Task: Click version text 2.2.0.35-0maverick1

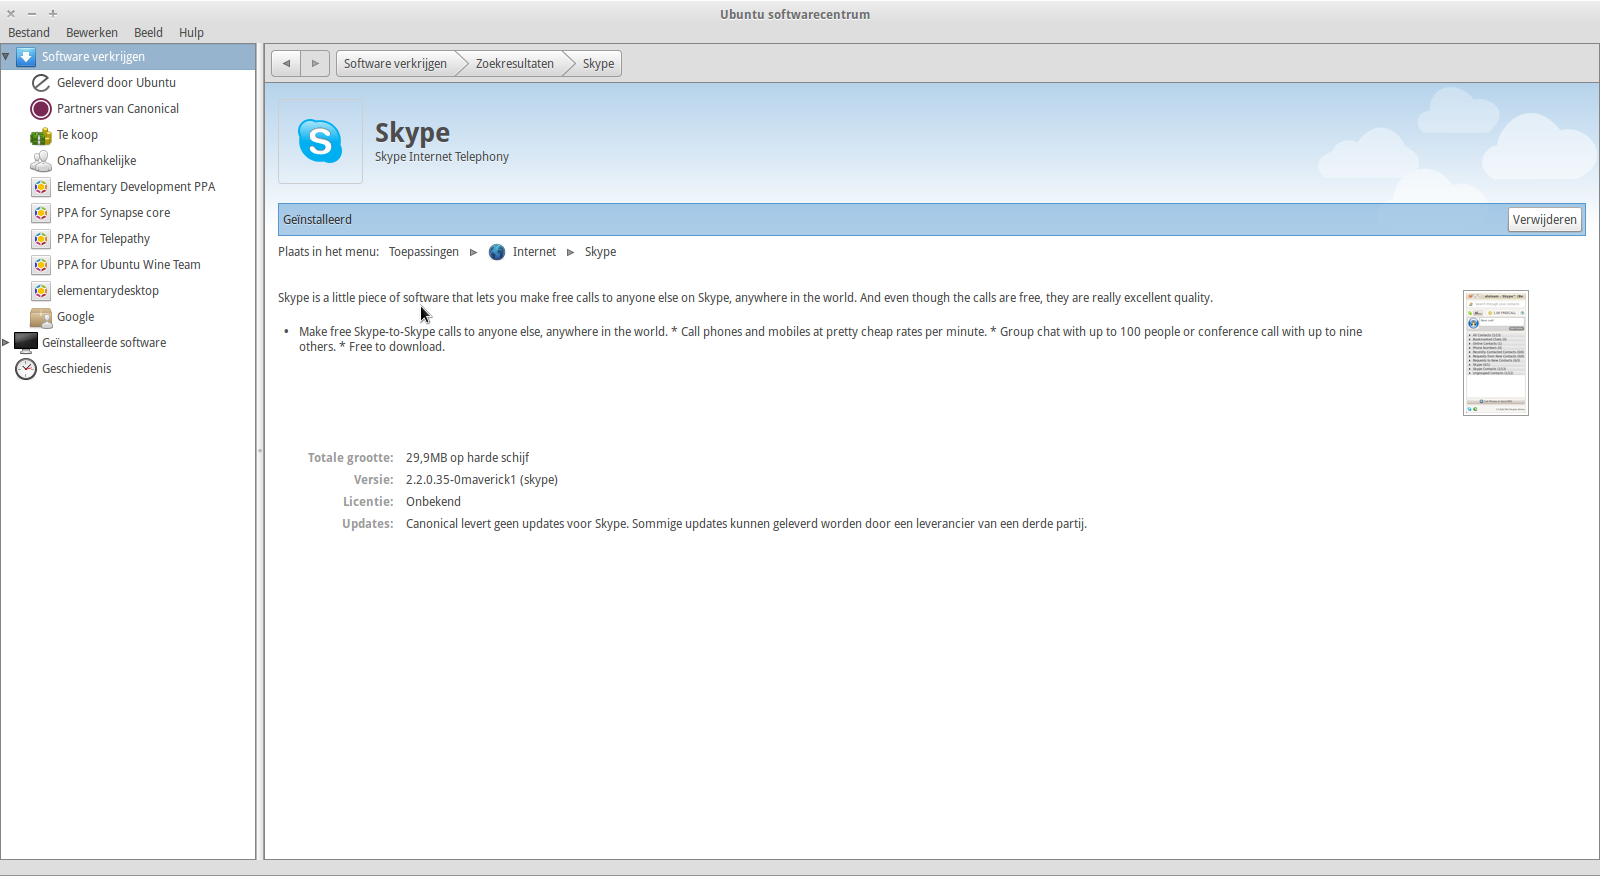Action: point(482,480)
